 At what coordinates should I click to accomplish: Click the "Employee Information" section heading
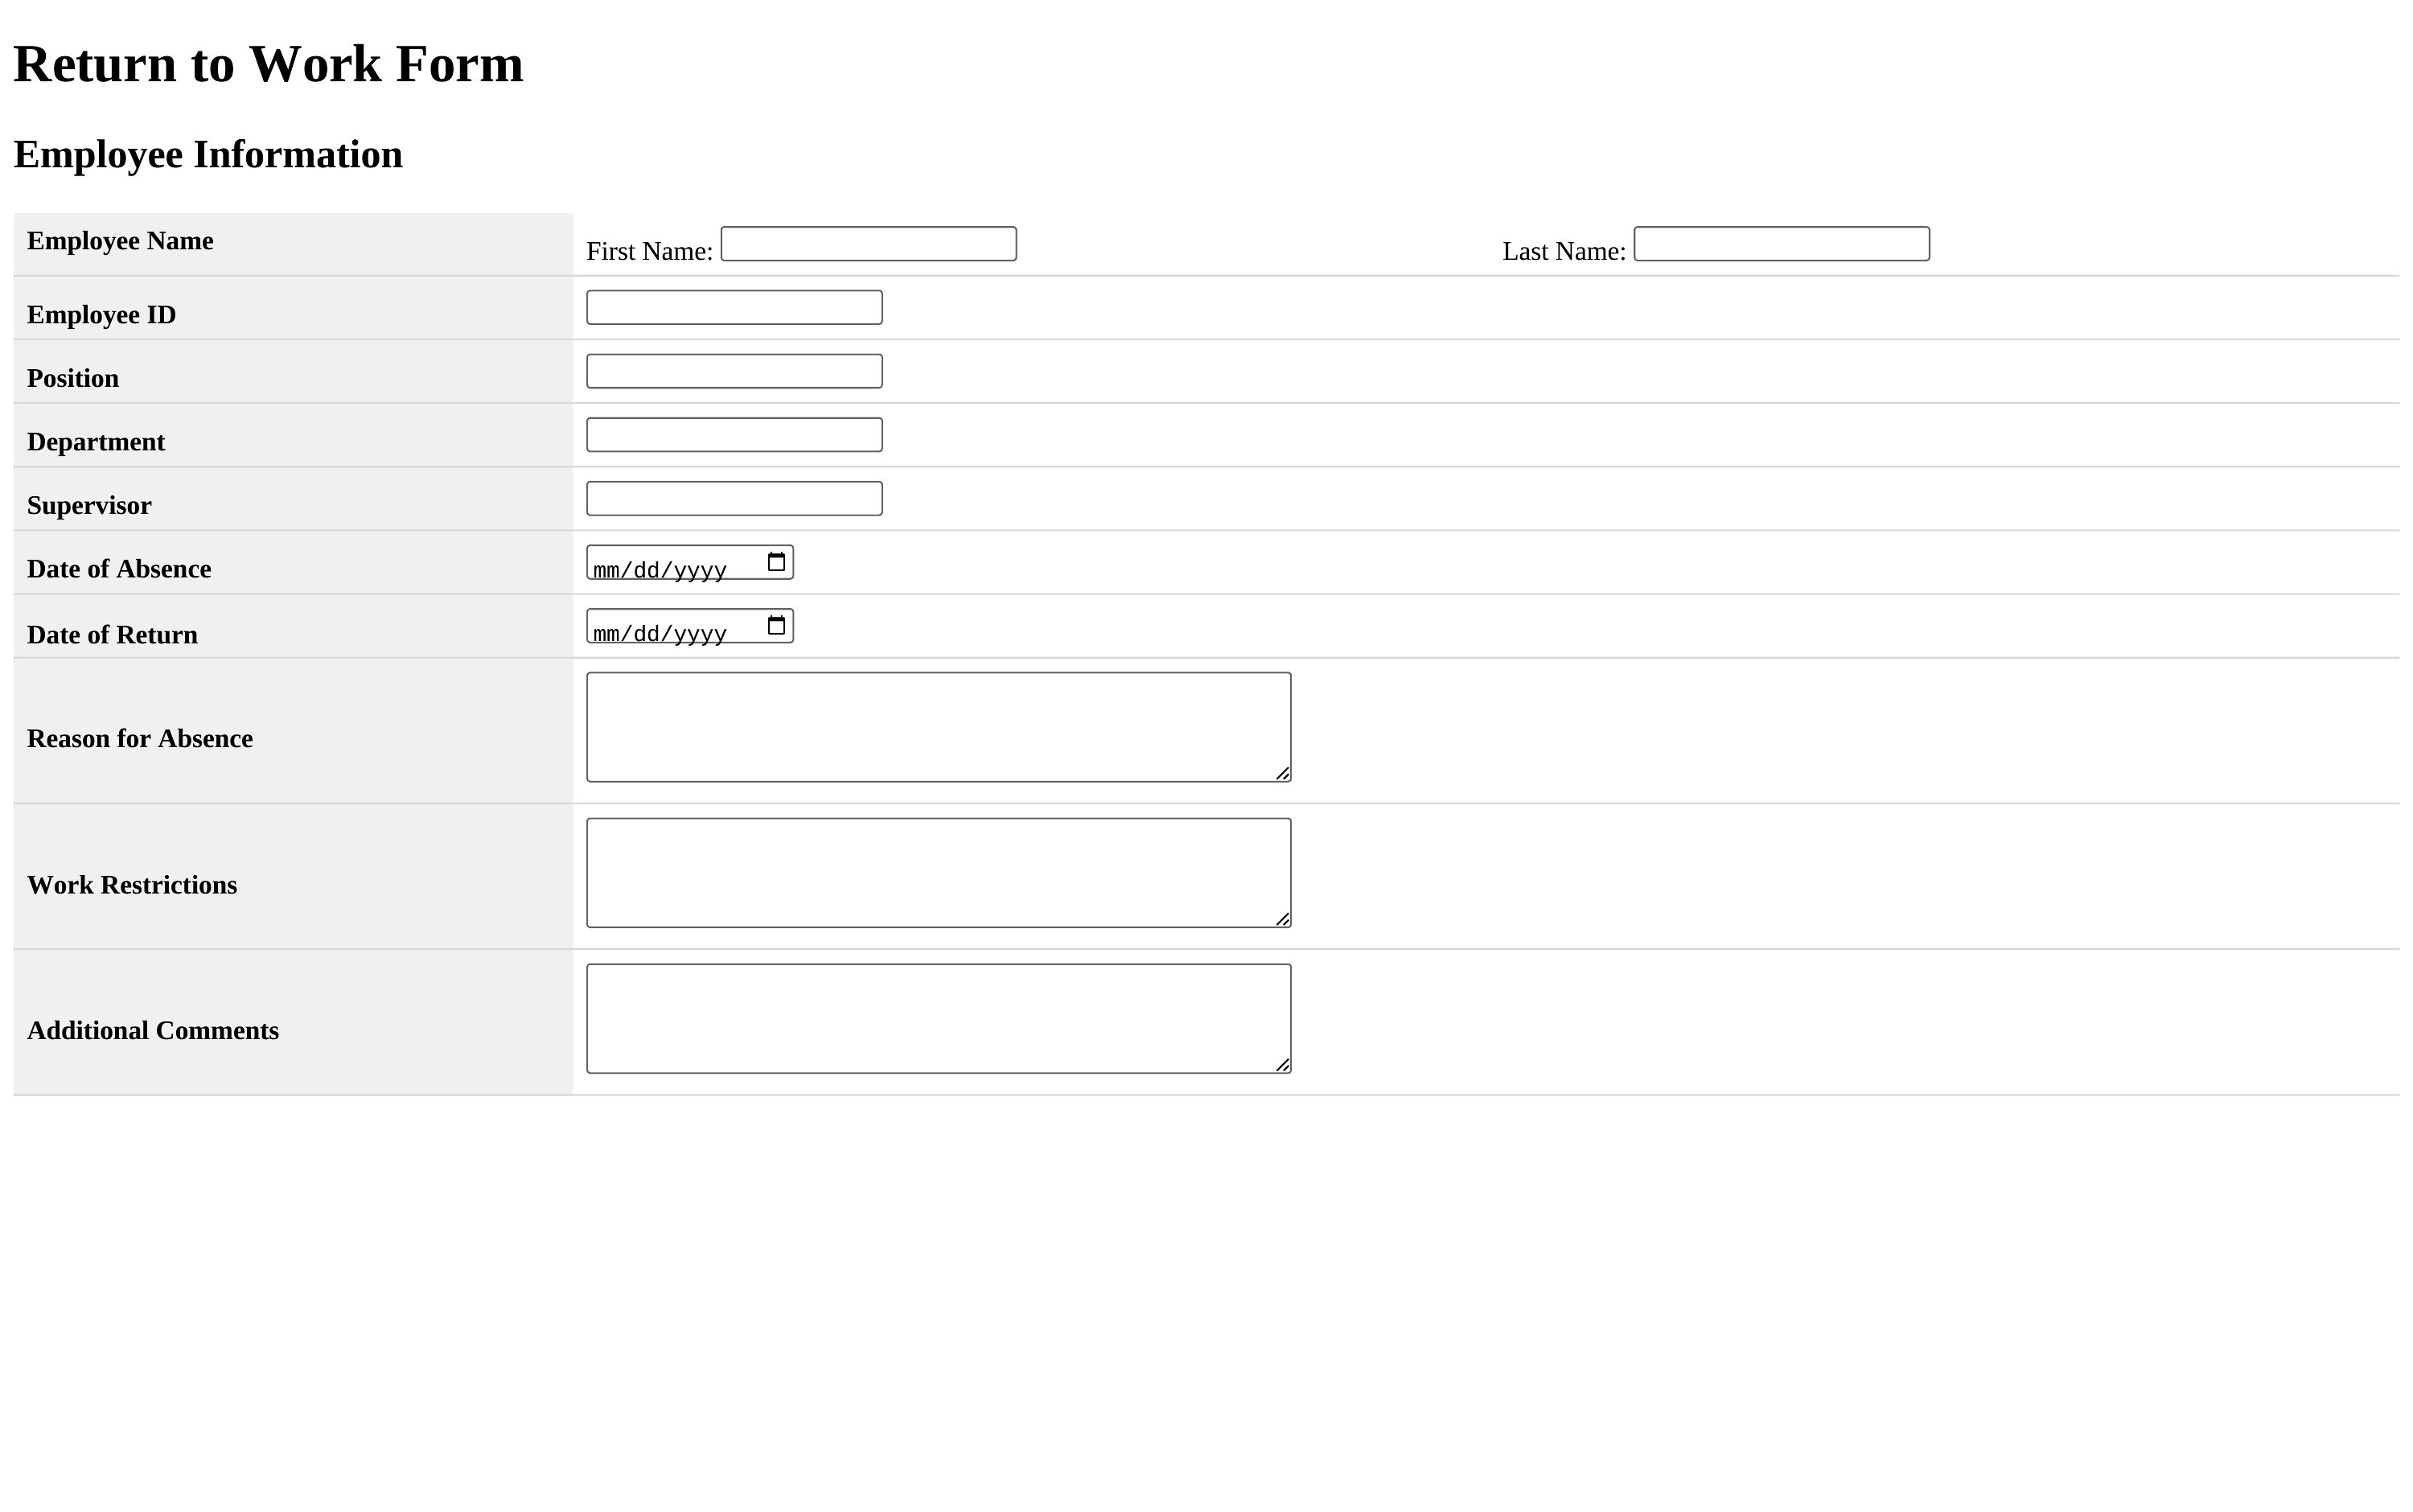(x=208, y=154)
